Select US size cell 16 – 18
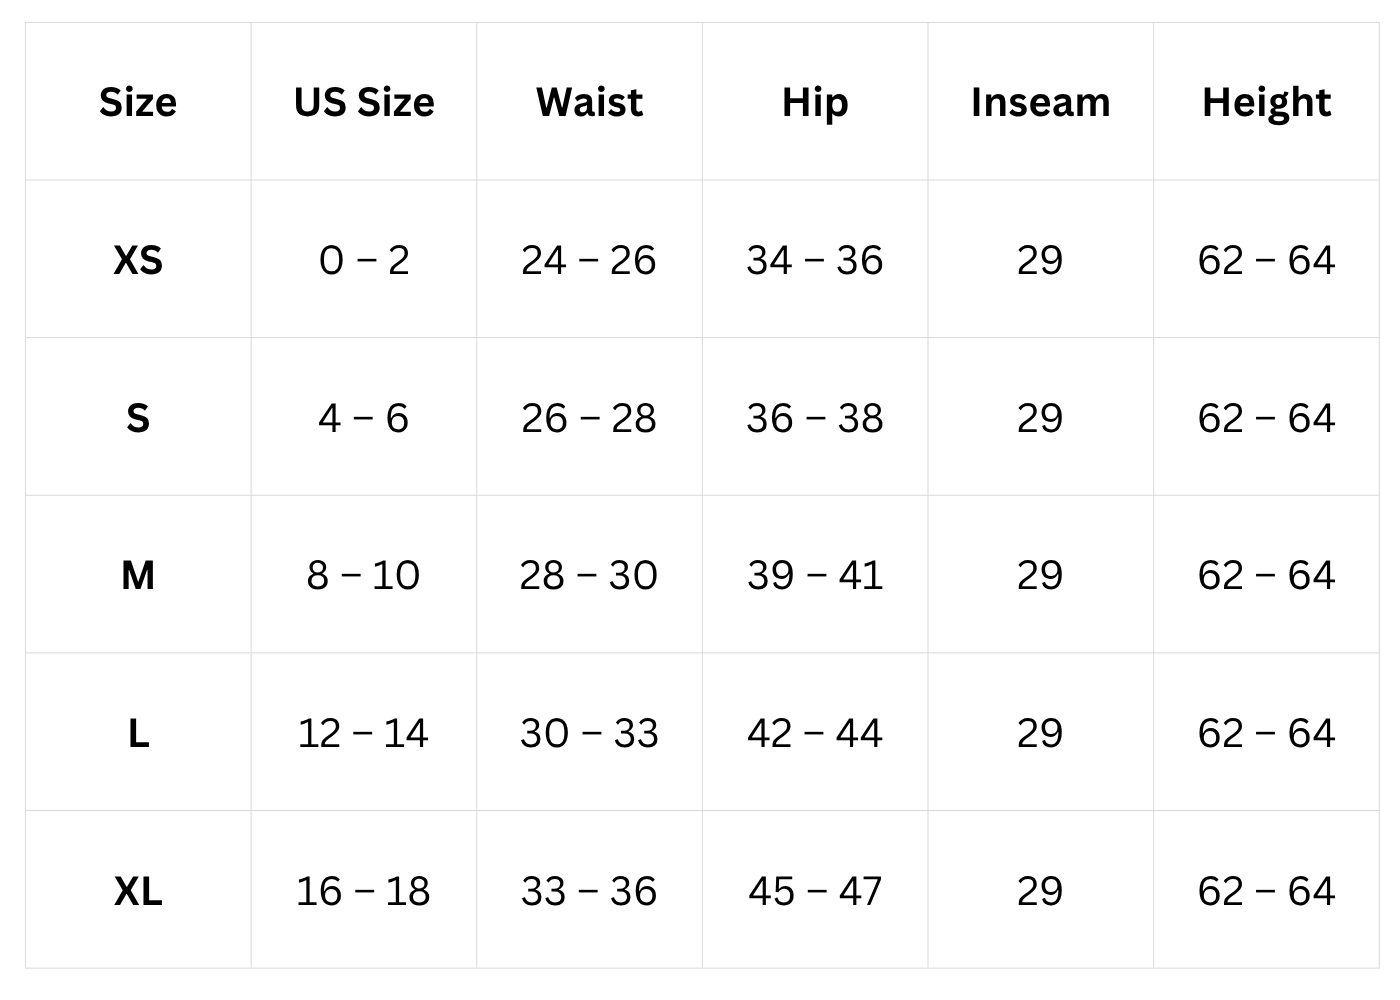Screen dimensions: 1400x1000 (x=364, y=891)
